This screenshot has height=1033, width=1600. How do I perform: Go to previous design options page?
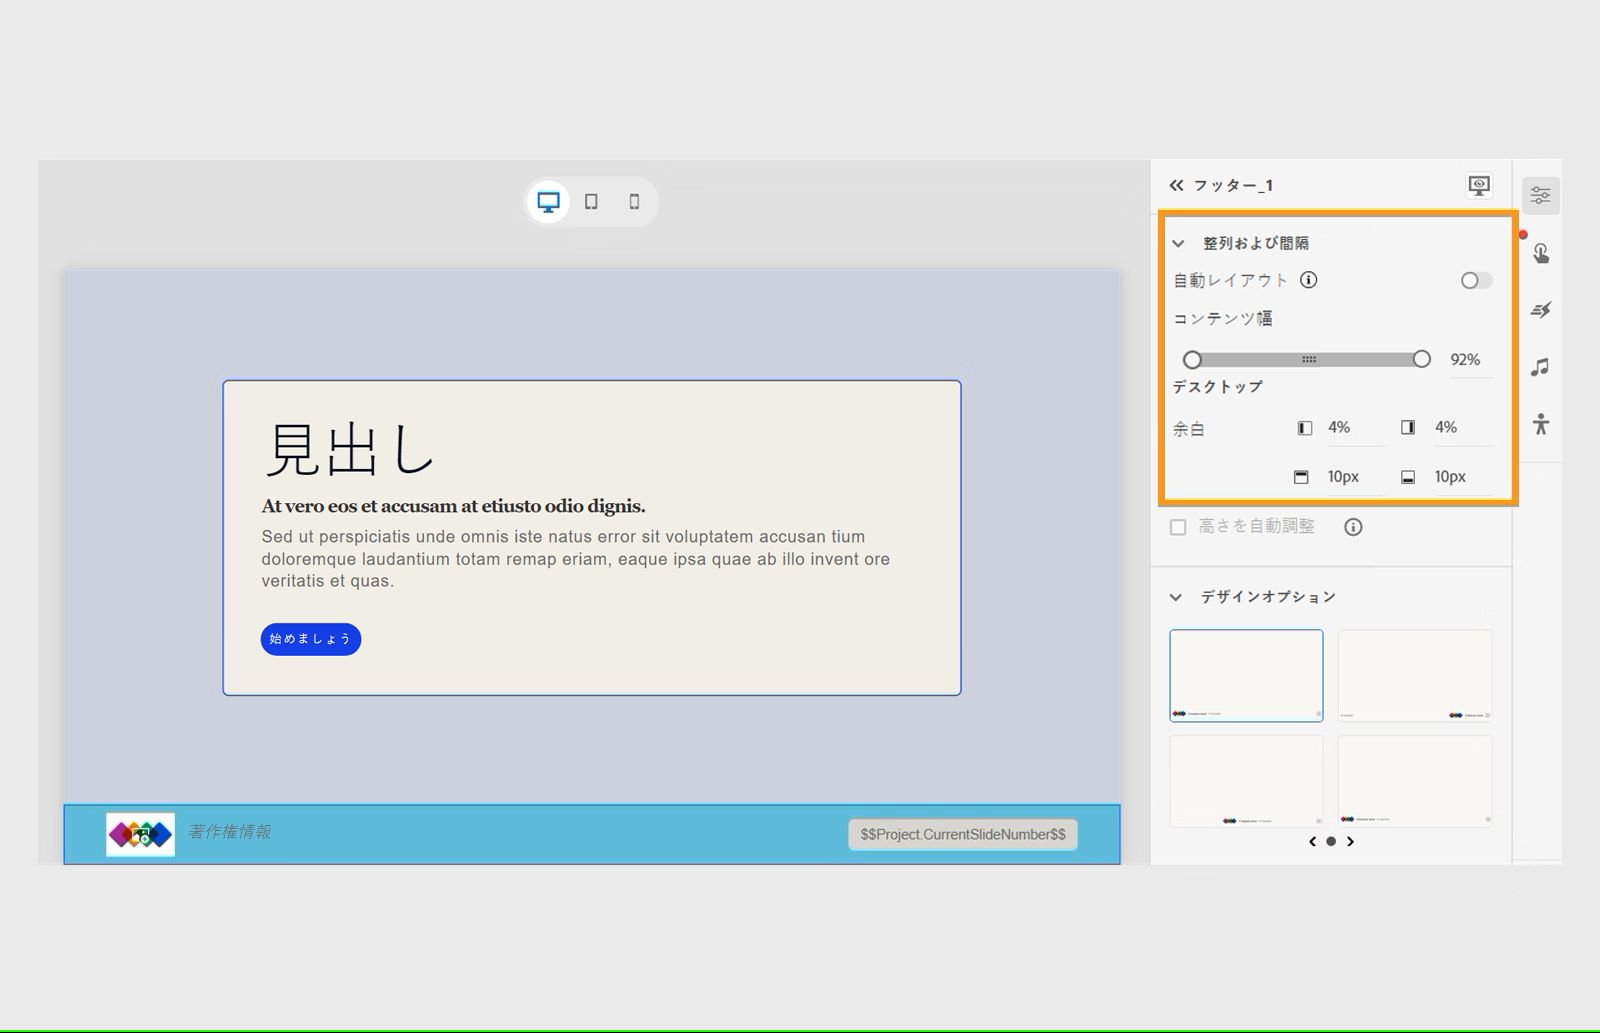click(1312, 842)
